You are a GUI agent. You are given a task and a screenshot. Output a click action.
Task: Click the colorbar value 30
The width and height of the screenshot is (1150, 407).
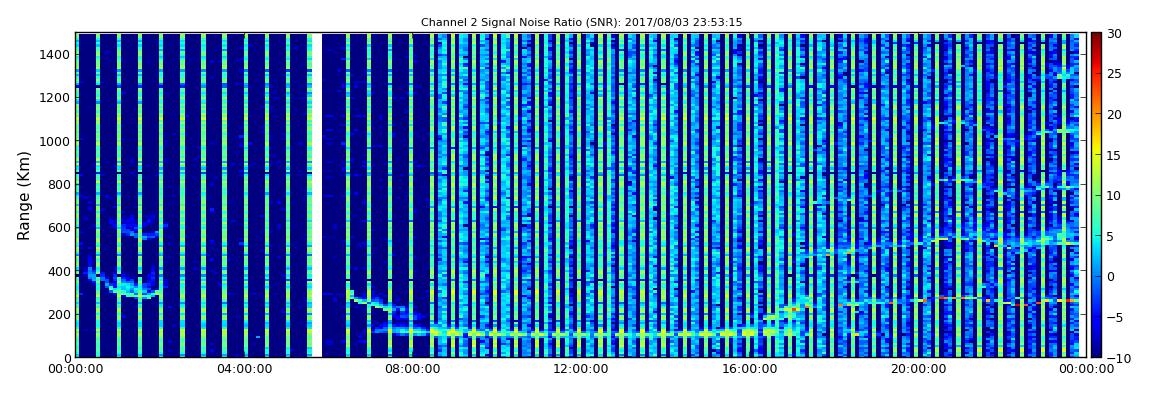tap(1113, 33)
